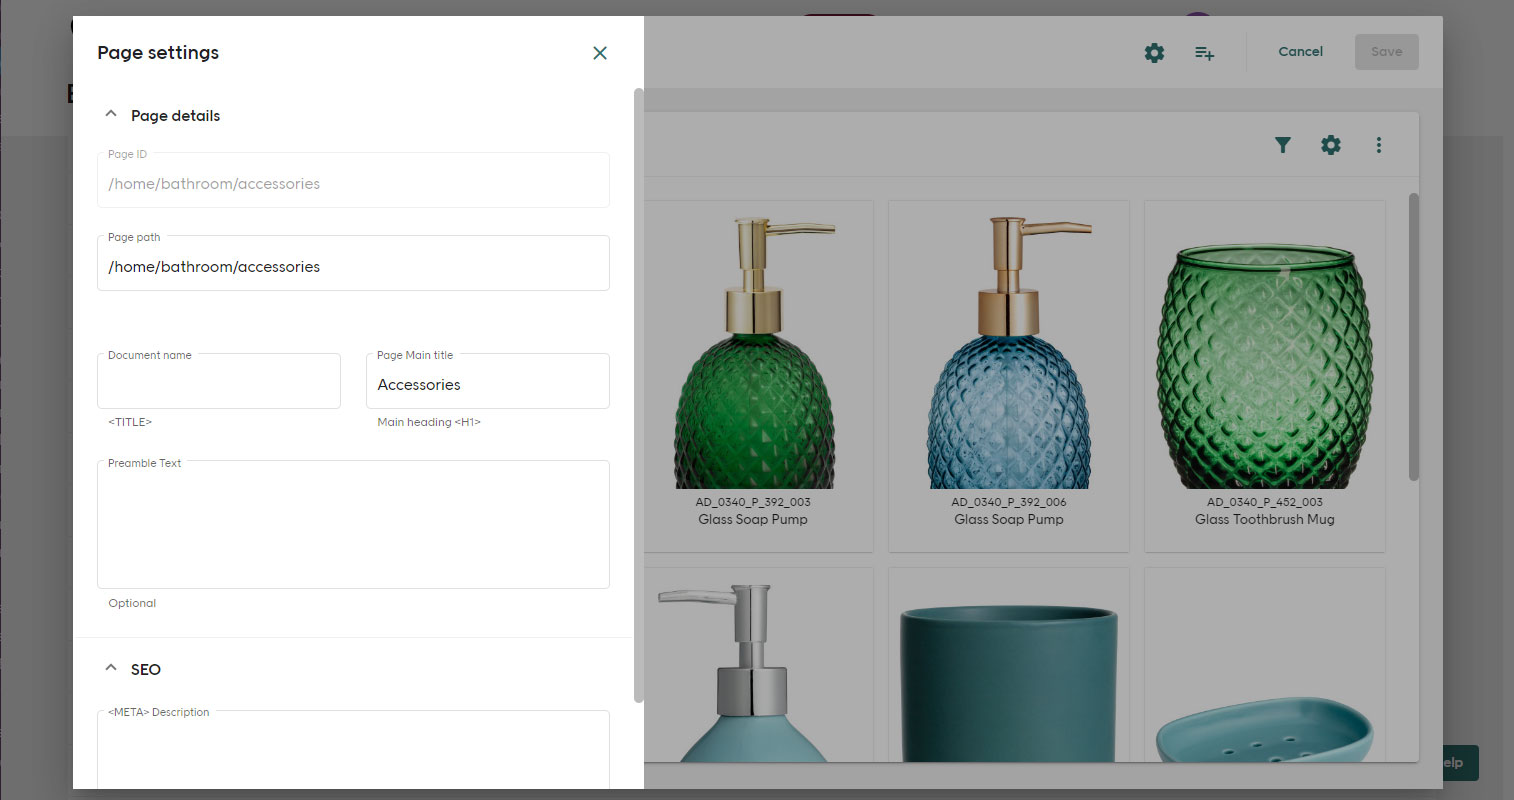Open the three-dot more options menu

pyautogui.click(x=1379, y=145)
